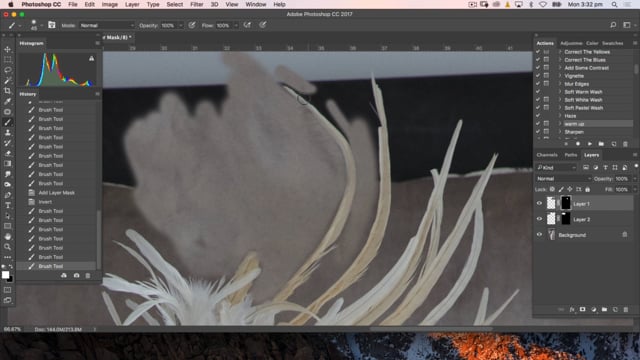This screenshot has width=640, height=360.
Task: Open brush Opacity slider arrow in options bar
Action: [x=180, y=25]
